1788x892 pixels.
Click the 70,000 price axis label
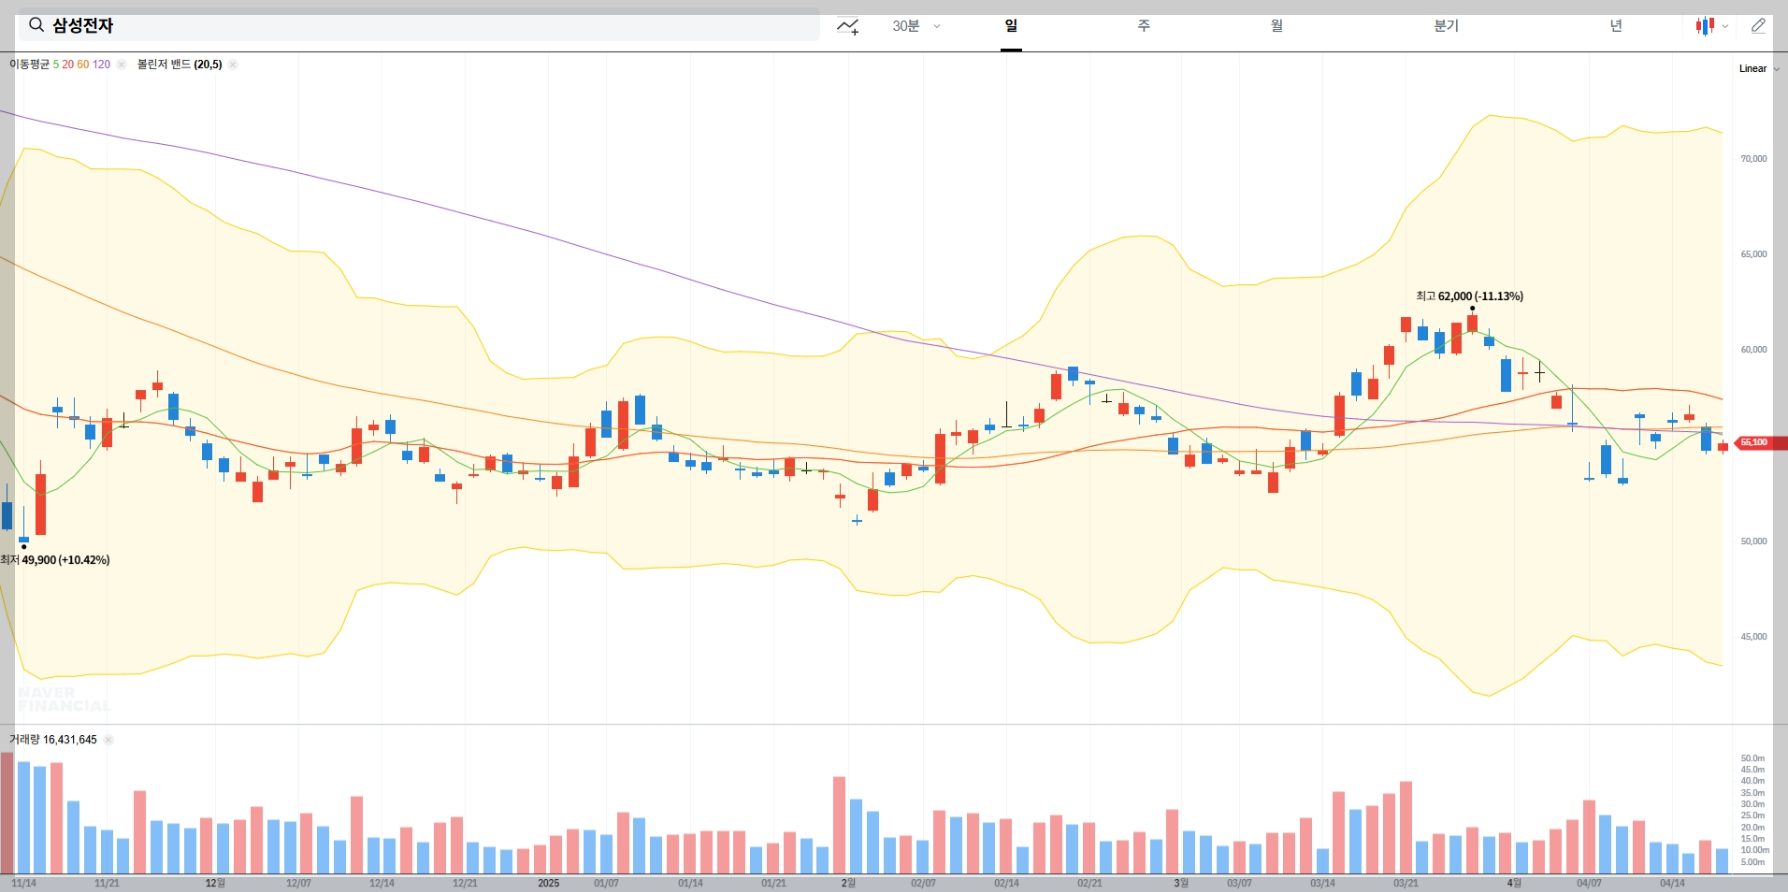1754,159
